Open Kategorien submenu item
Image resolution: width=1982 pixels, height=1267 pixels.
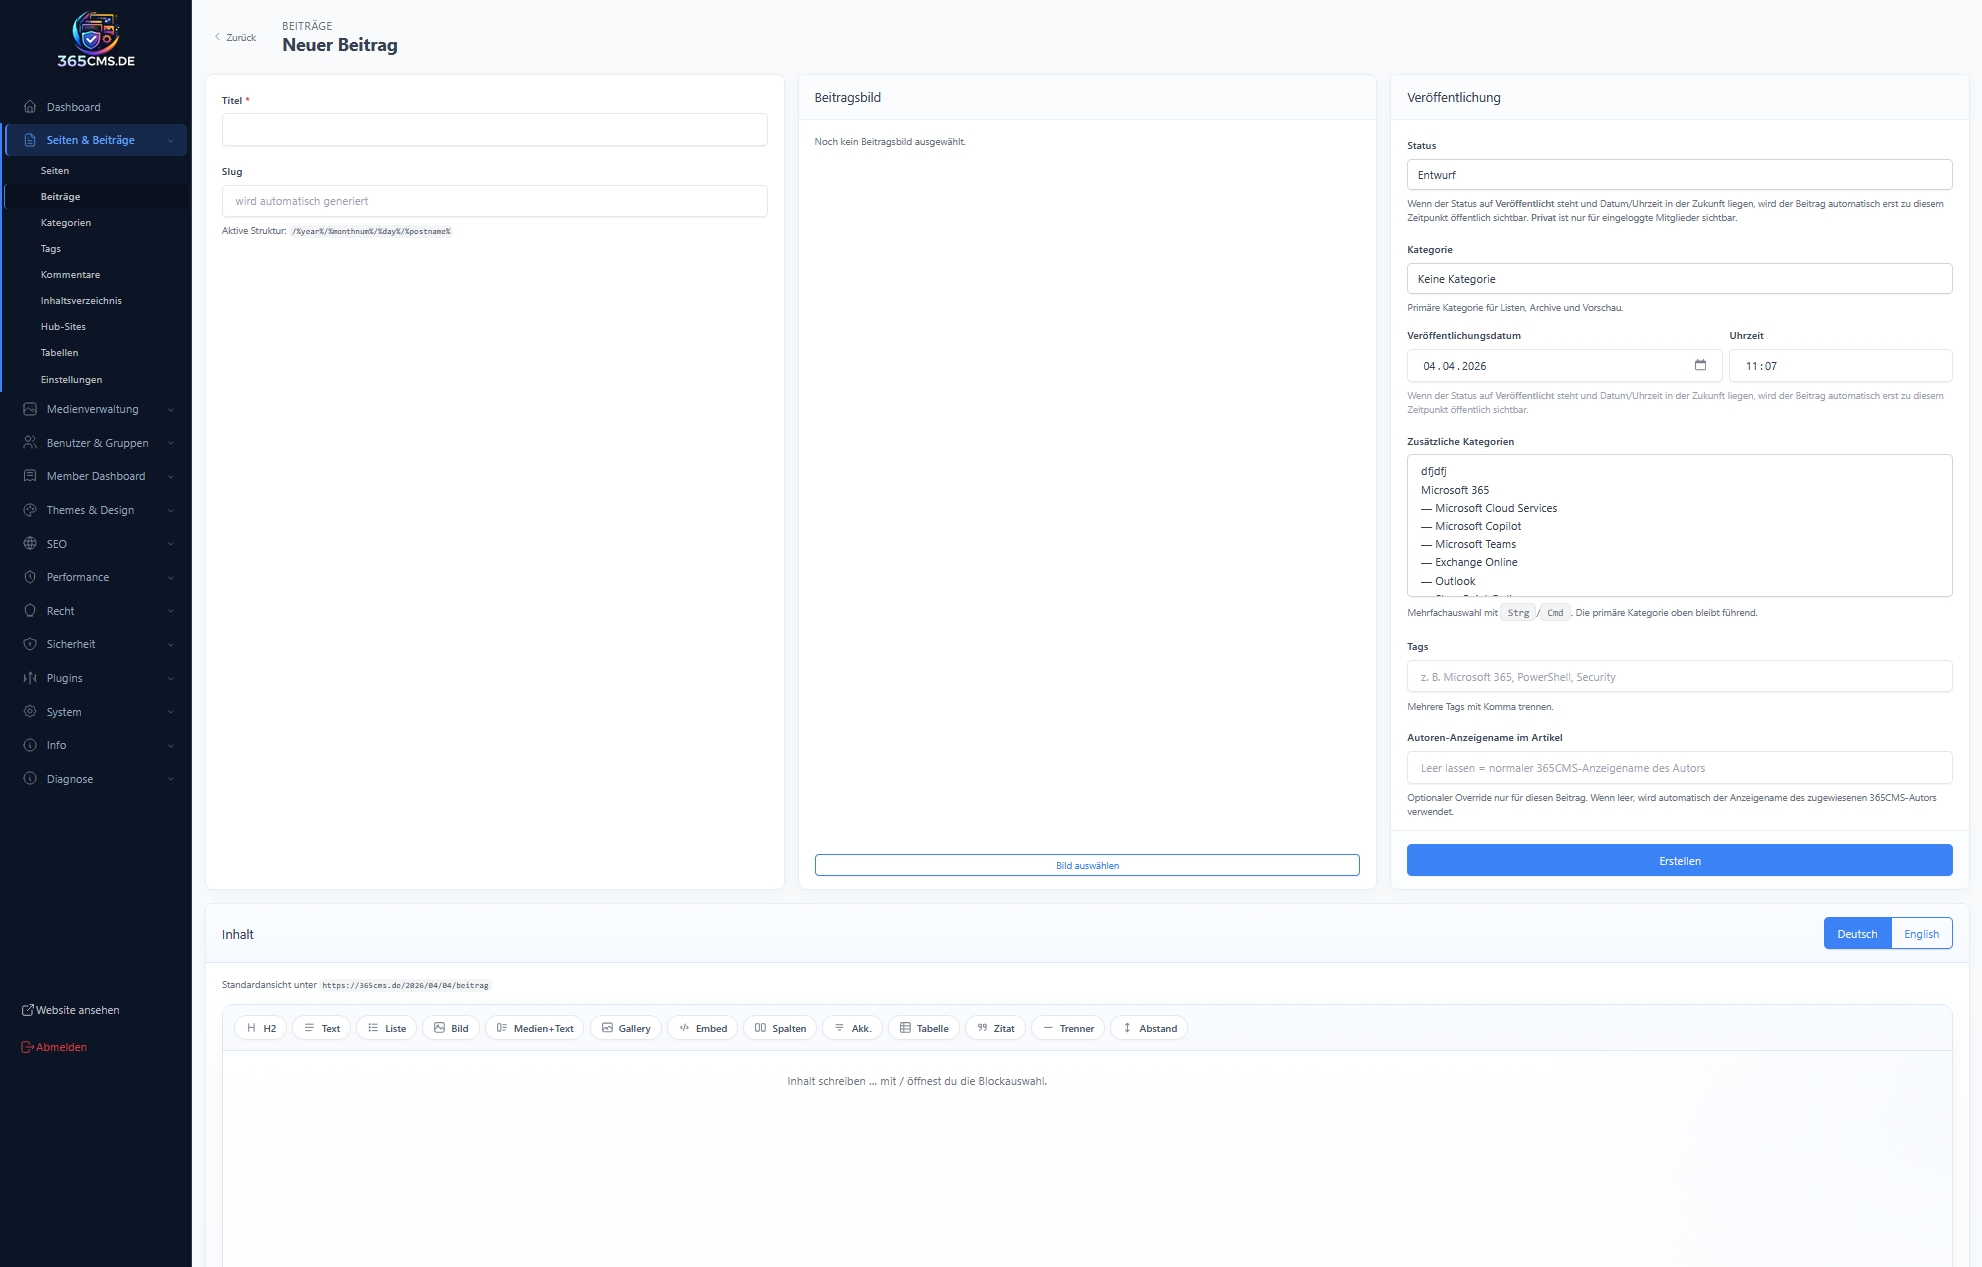pos(66,223)
